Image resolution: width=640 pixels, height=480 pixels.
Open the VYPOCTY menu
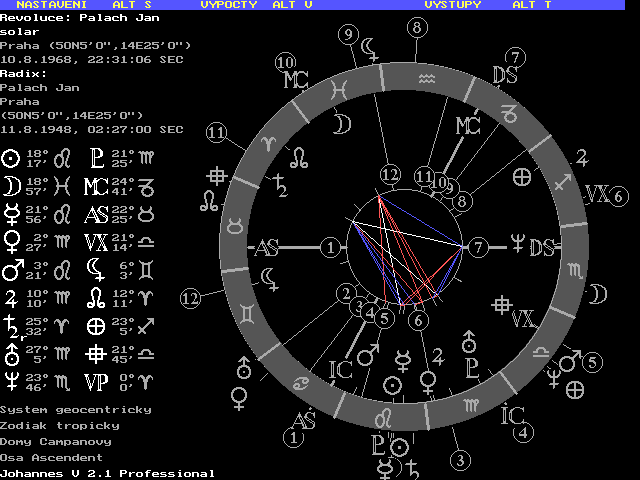coord(229,5)
